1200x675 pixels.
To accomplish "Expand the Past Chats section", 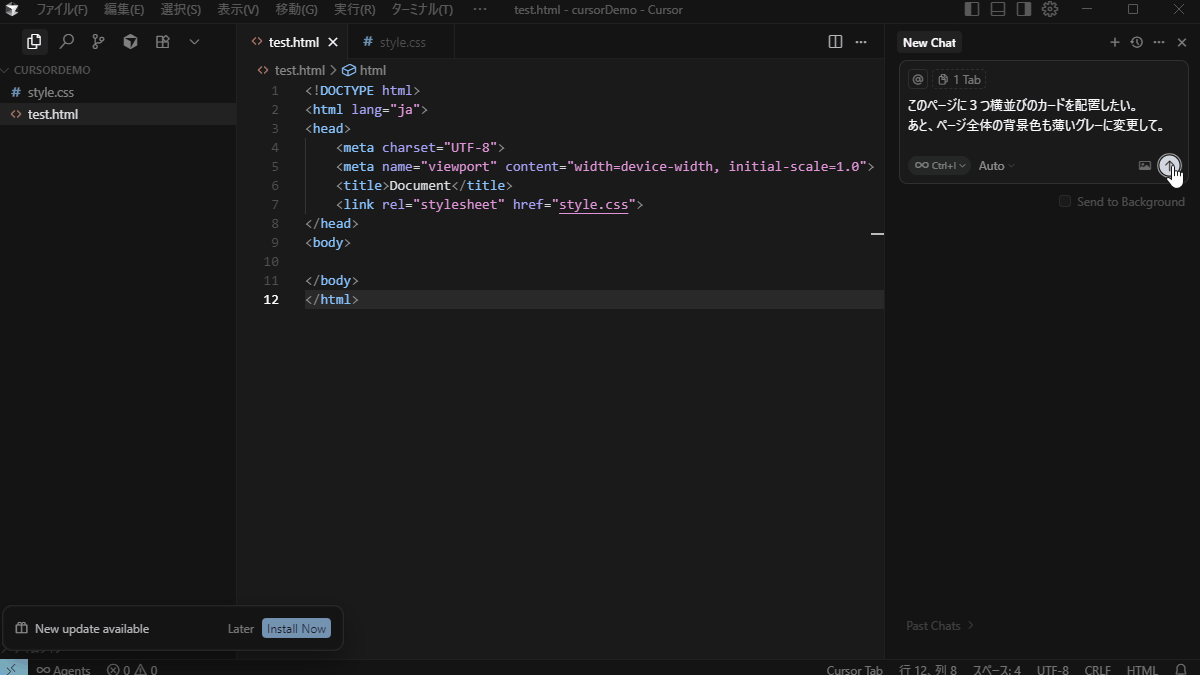I will [x=939, y=626].
